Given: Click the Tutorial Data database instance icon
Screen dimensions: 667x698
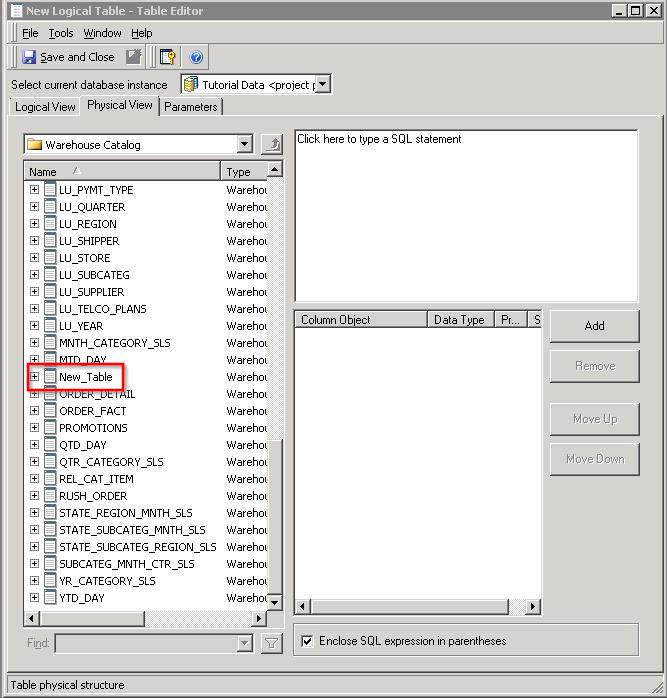Looking at the screenshot, I should (x=191, y=84).
